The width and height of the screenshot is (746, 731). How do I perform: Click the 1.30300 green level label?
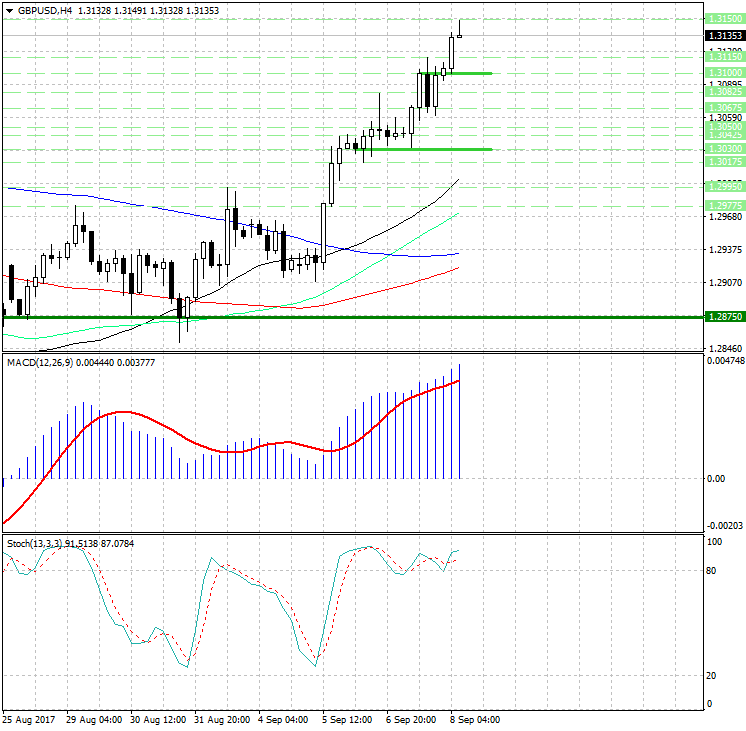click(x=725, y=149)
